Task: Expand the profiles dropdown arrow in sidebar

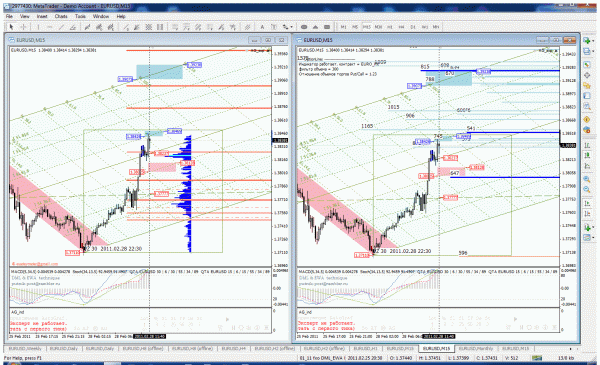Action: (x=593, y=51)
